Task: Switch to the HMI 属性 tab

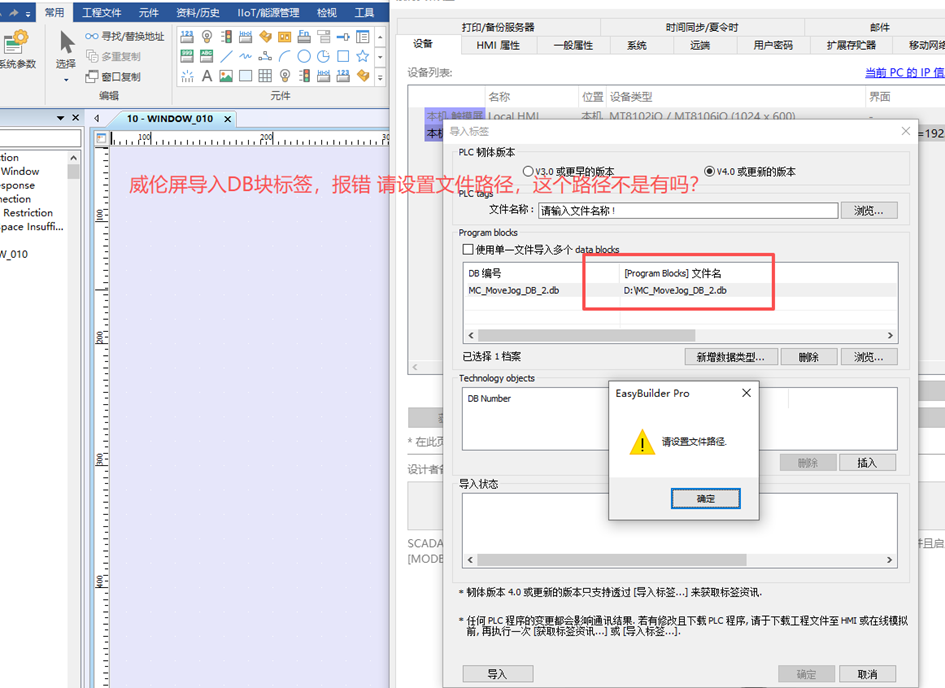Action: click(498, 45)
